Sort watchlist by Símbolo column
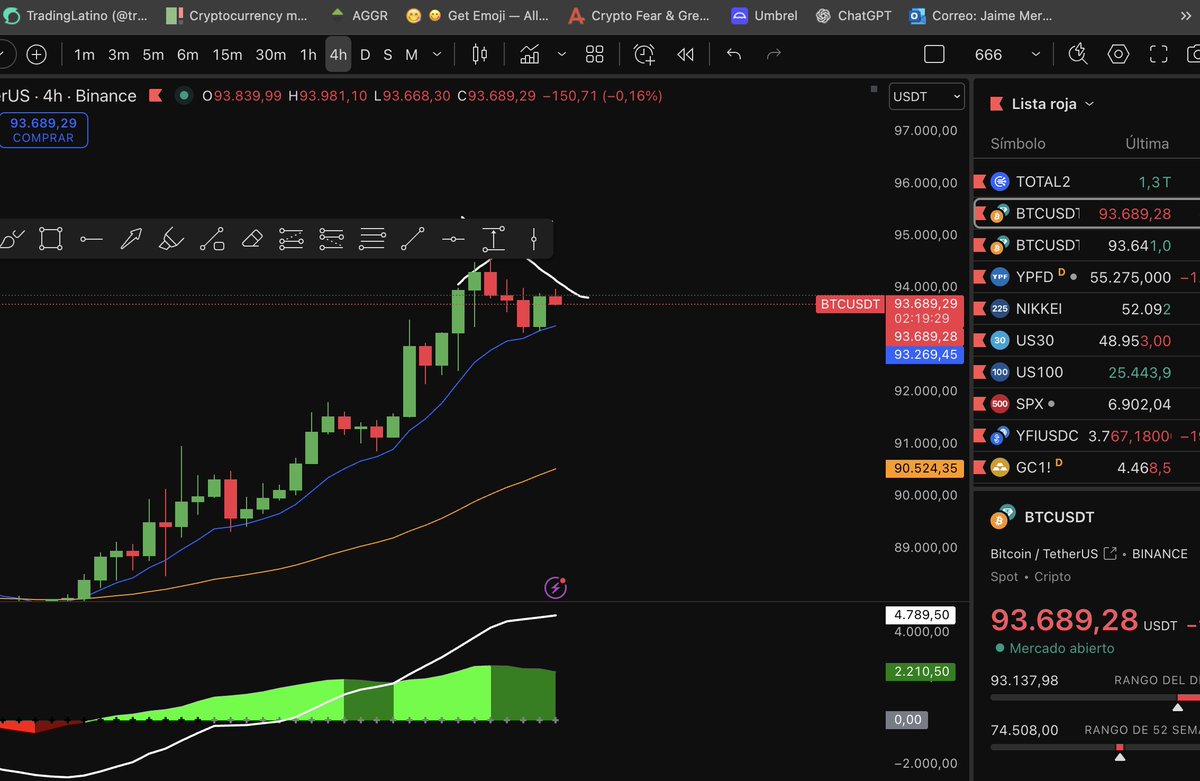This screenshot has width=1200, height=781. tap(1018, 143)
